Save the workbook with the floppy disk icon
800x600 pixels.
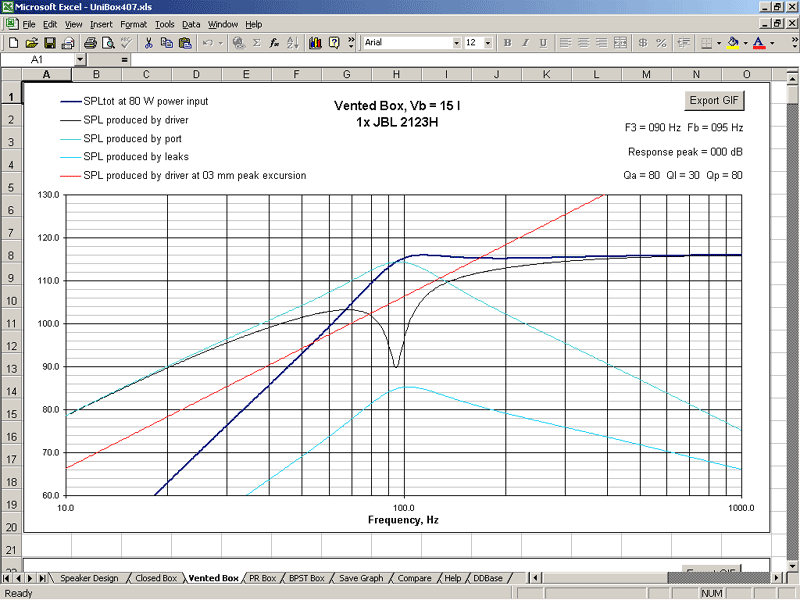click(x=49, y=43)
